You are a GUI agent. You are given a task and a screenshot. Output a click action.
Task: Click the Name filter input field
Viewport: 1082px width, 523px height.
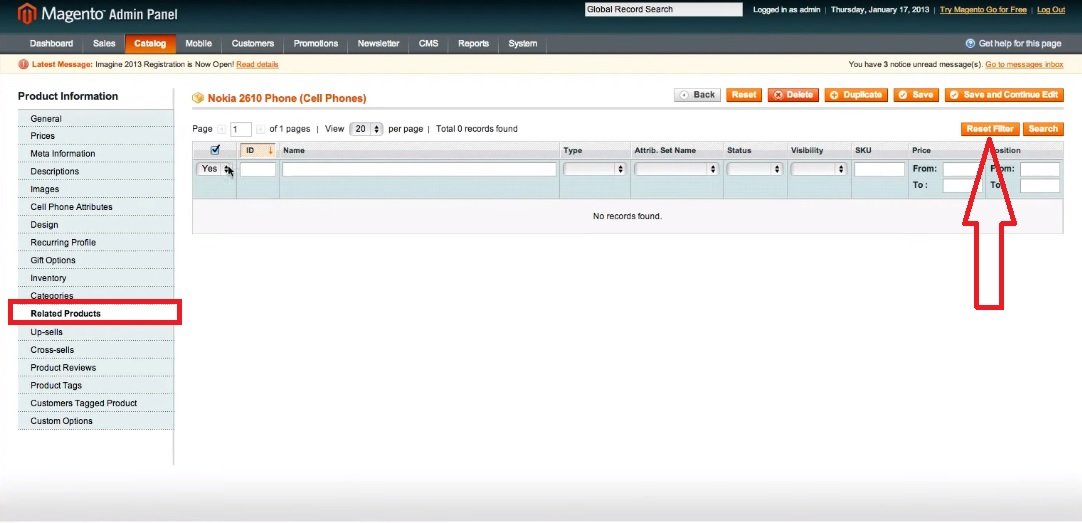pyautogui.click(x=420, y=170)
